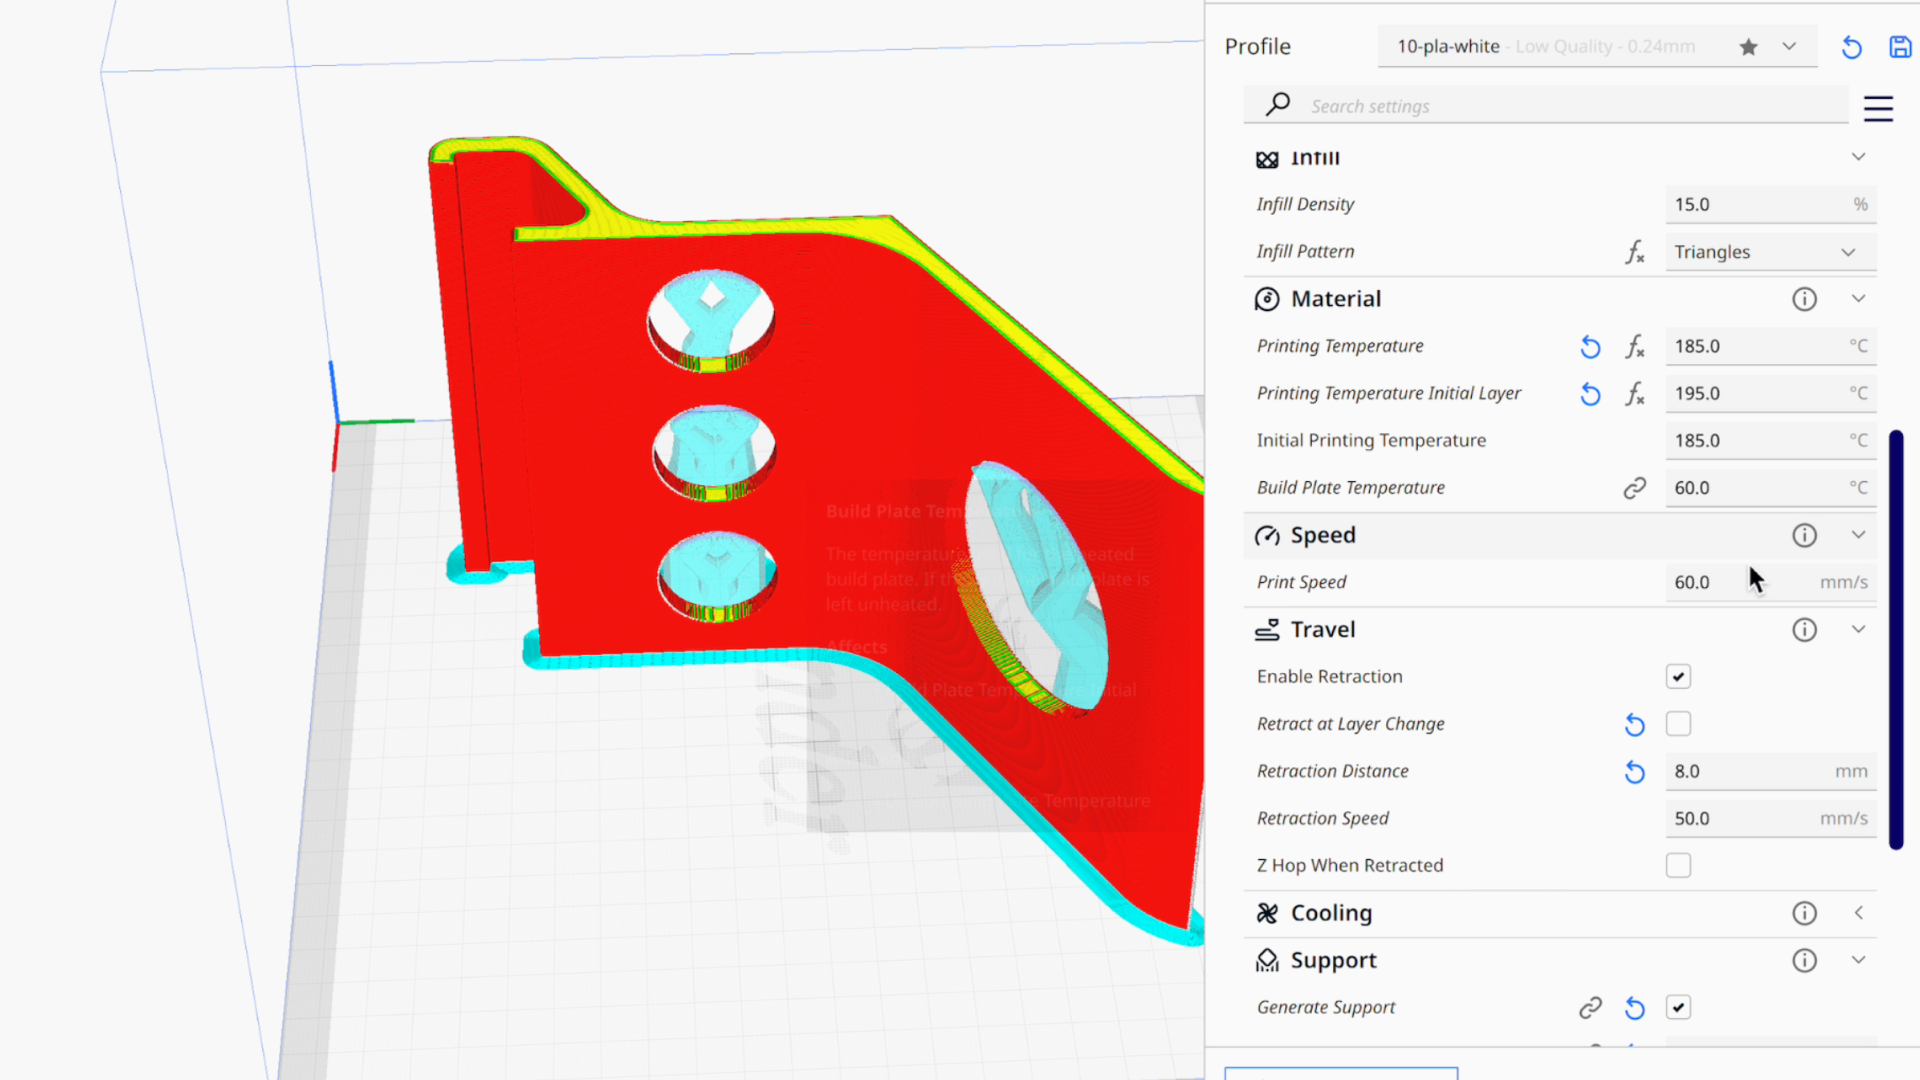Expand the Speed section
1920x1080 pixels.
pyautogui.click(x=1857, y=534)
